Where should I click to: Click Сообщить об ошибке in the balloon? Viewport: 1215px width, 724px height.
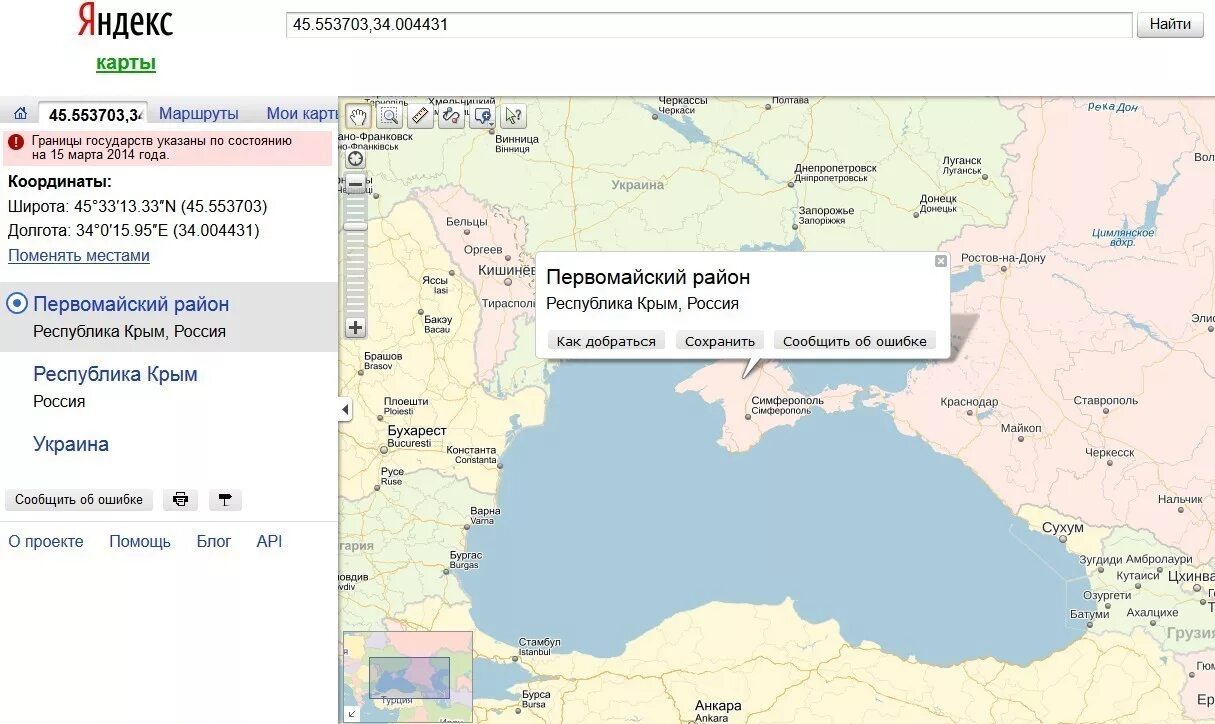click(855, 341)
